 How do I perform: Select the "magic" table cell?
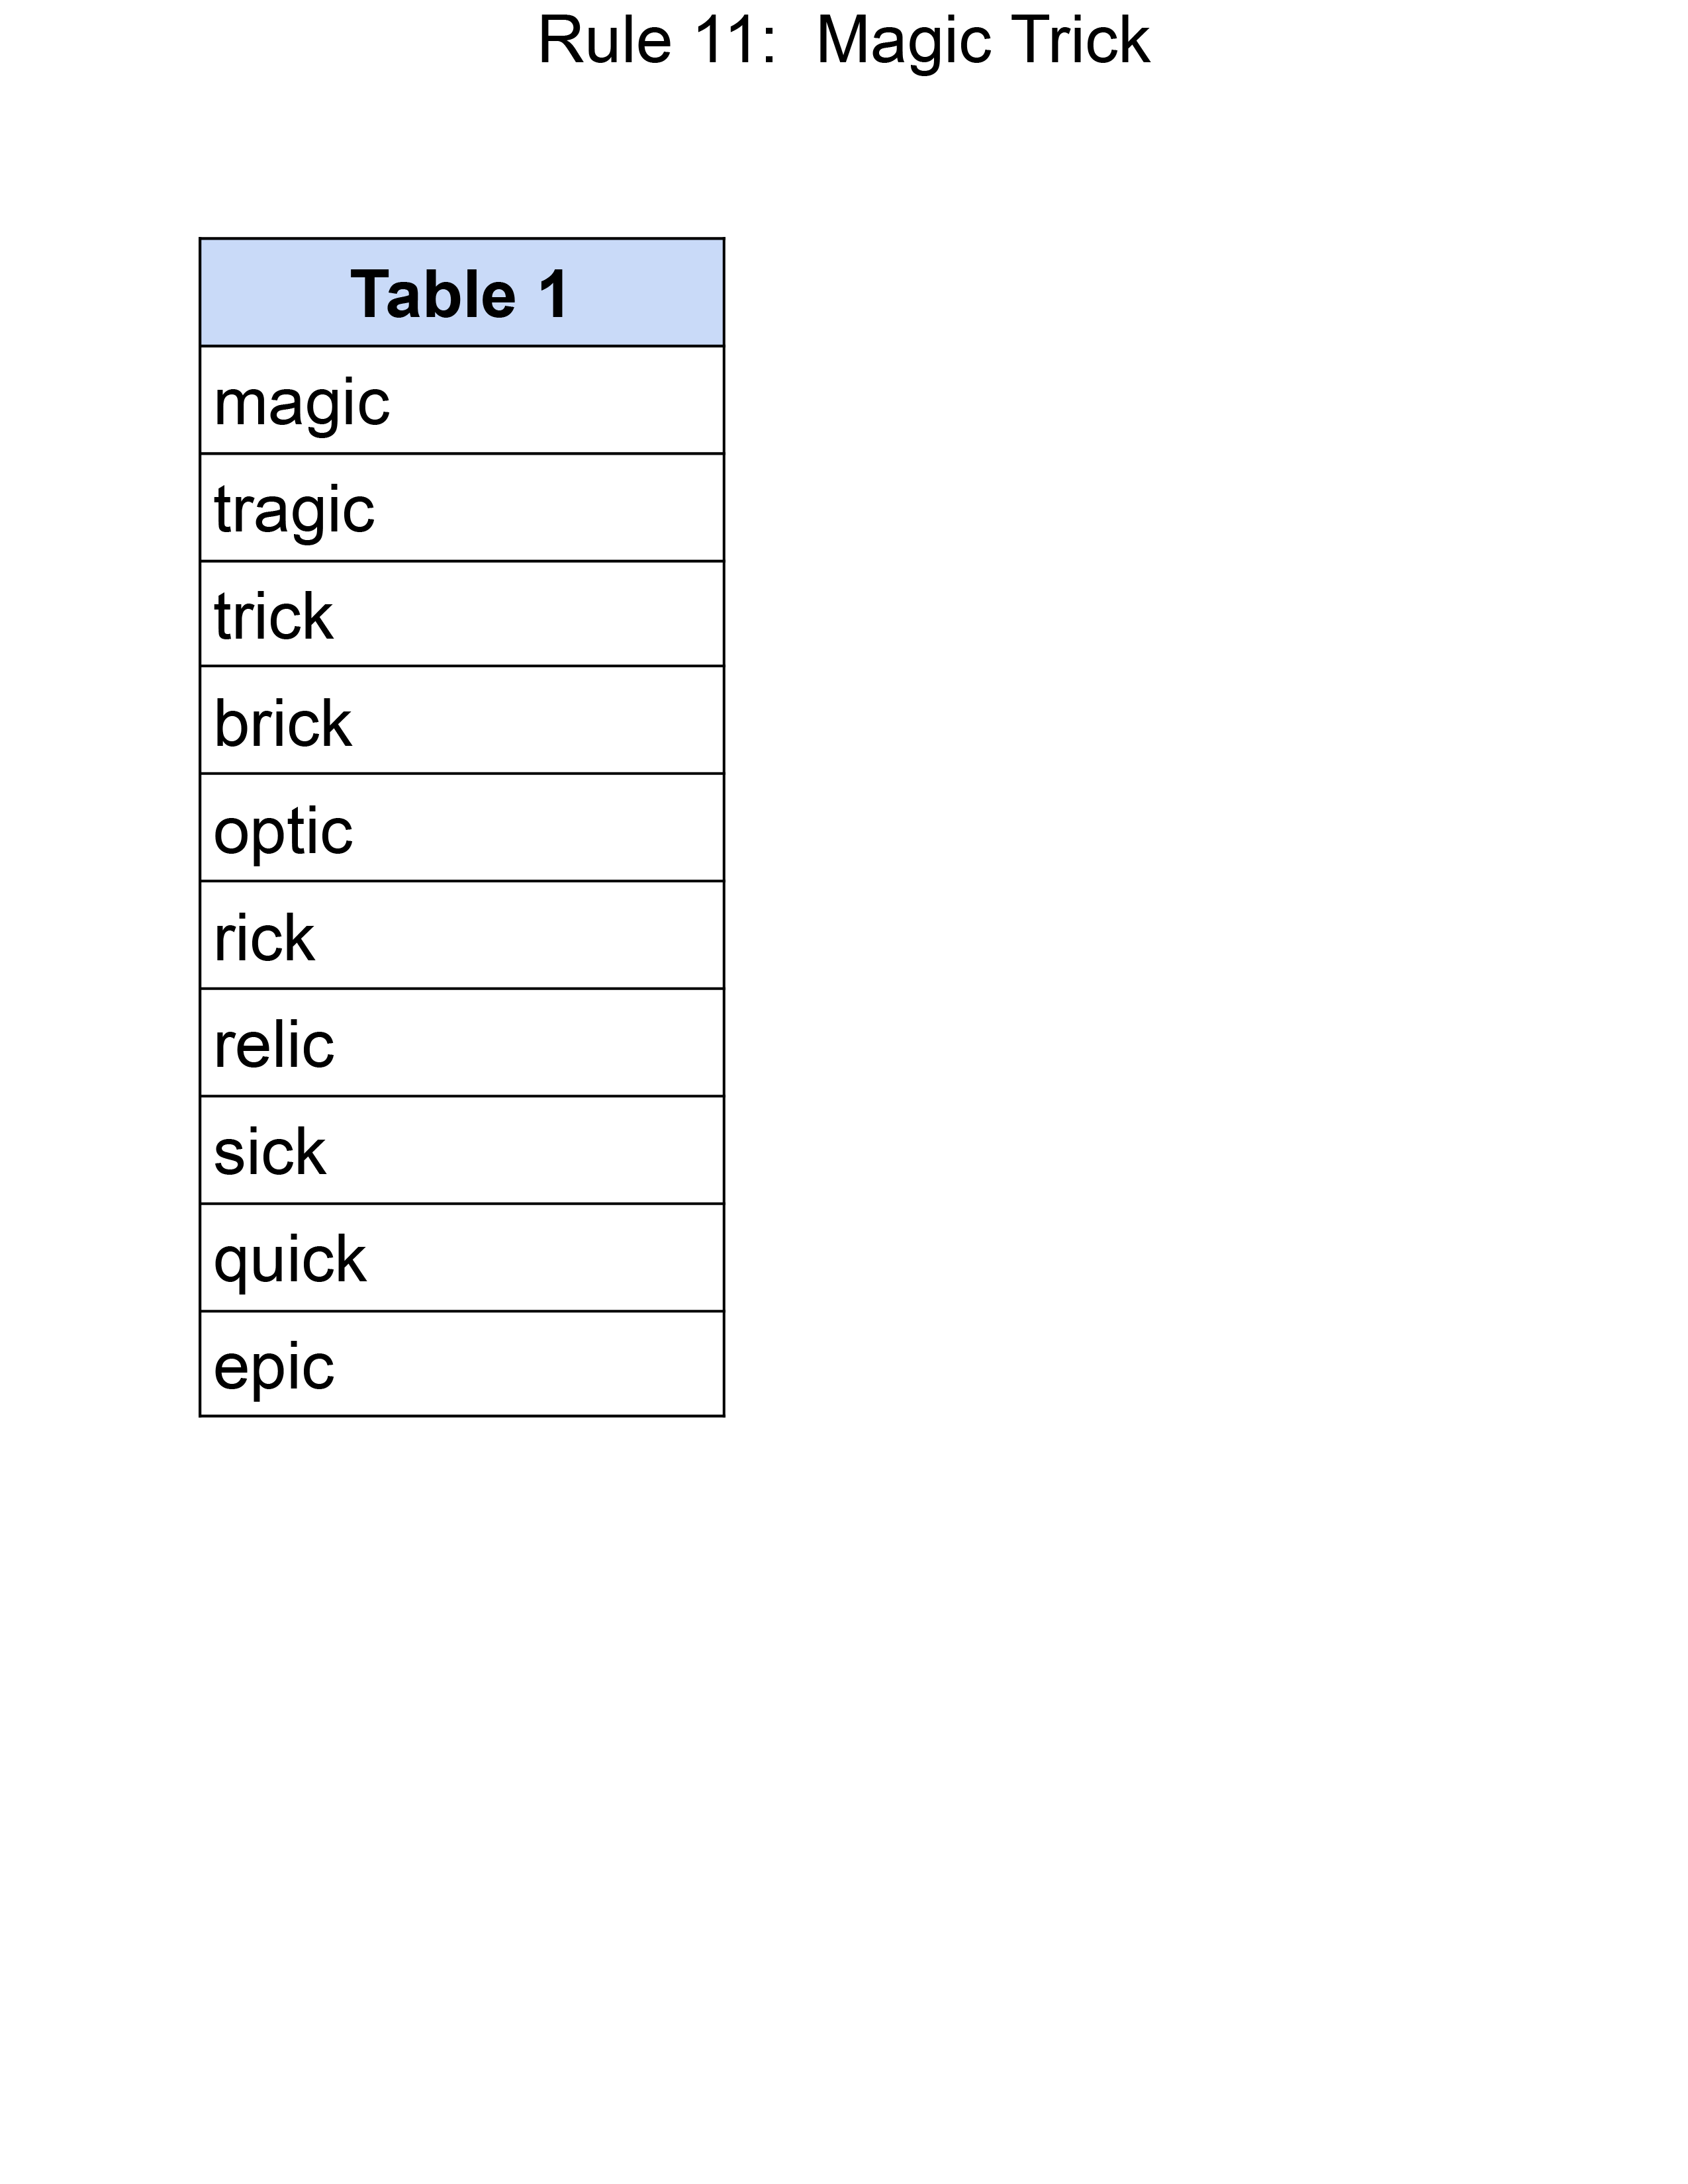pos(462,400)
